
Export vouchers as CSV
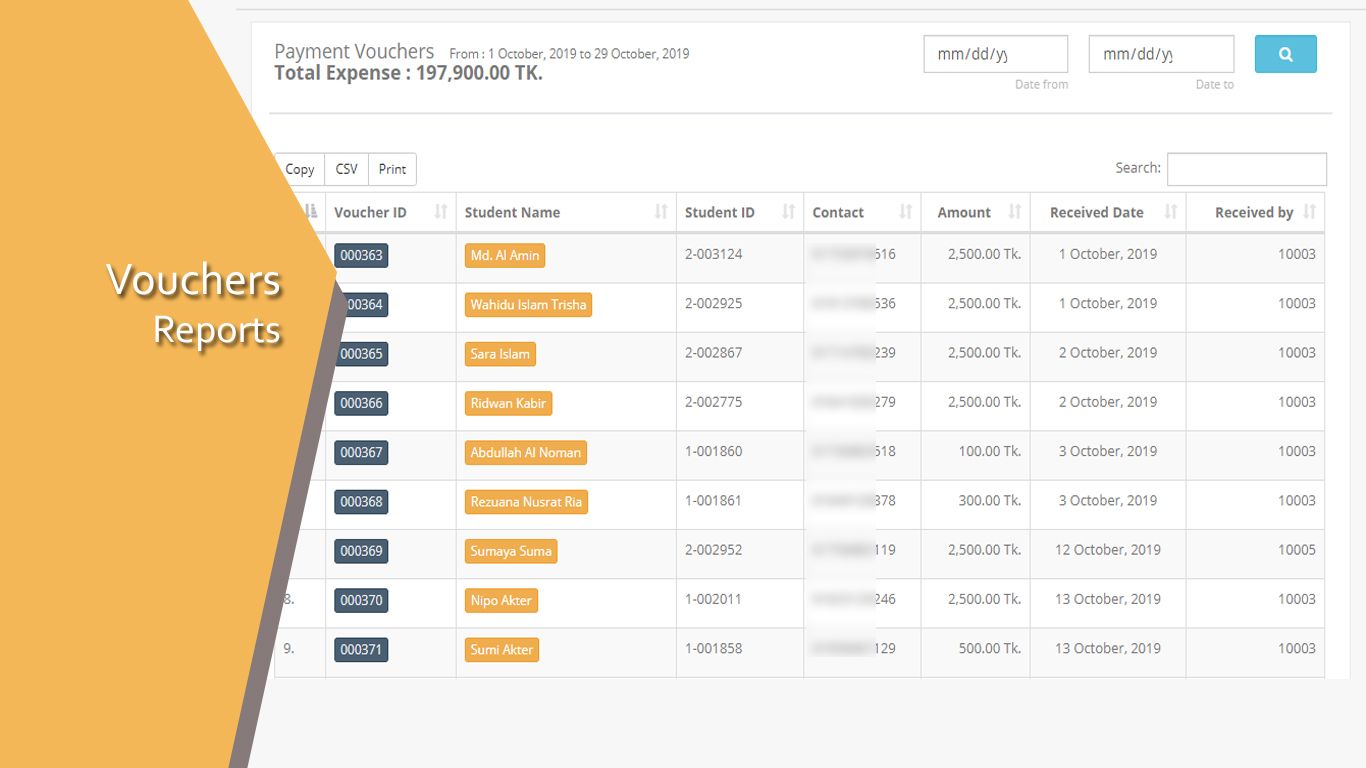coord(346,169)
